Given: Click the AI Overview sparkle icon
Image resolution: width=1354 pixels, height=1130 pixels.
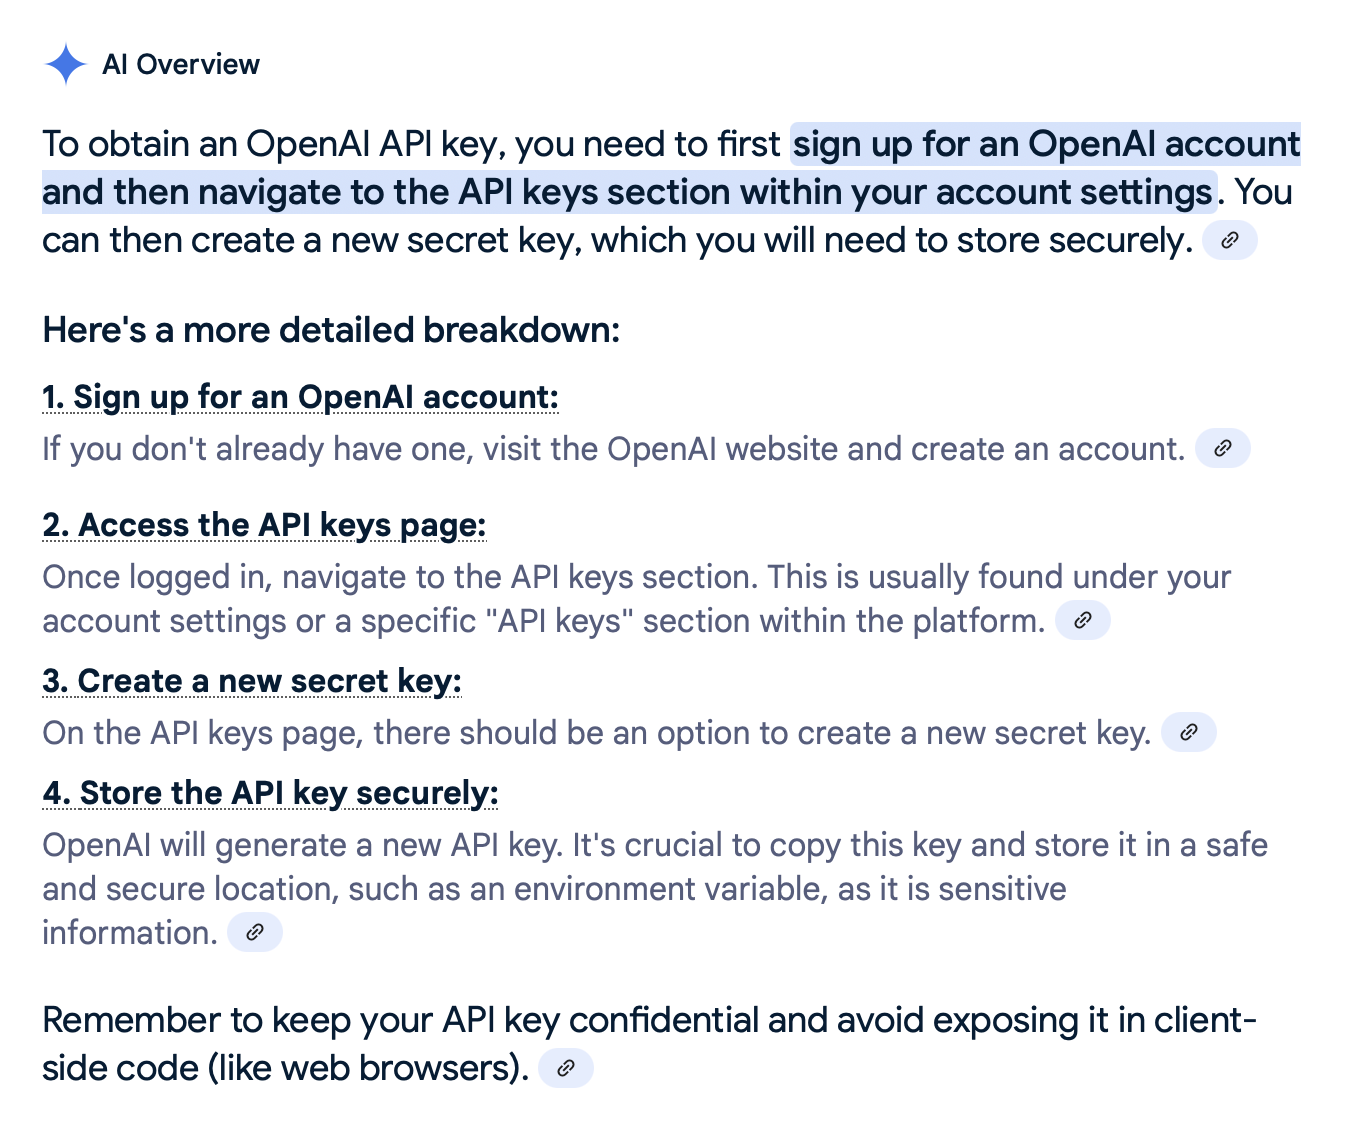Looking at the screenshot, I should 66,64.
